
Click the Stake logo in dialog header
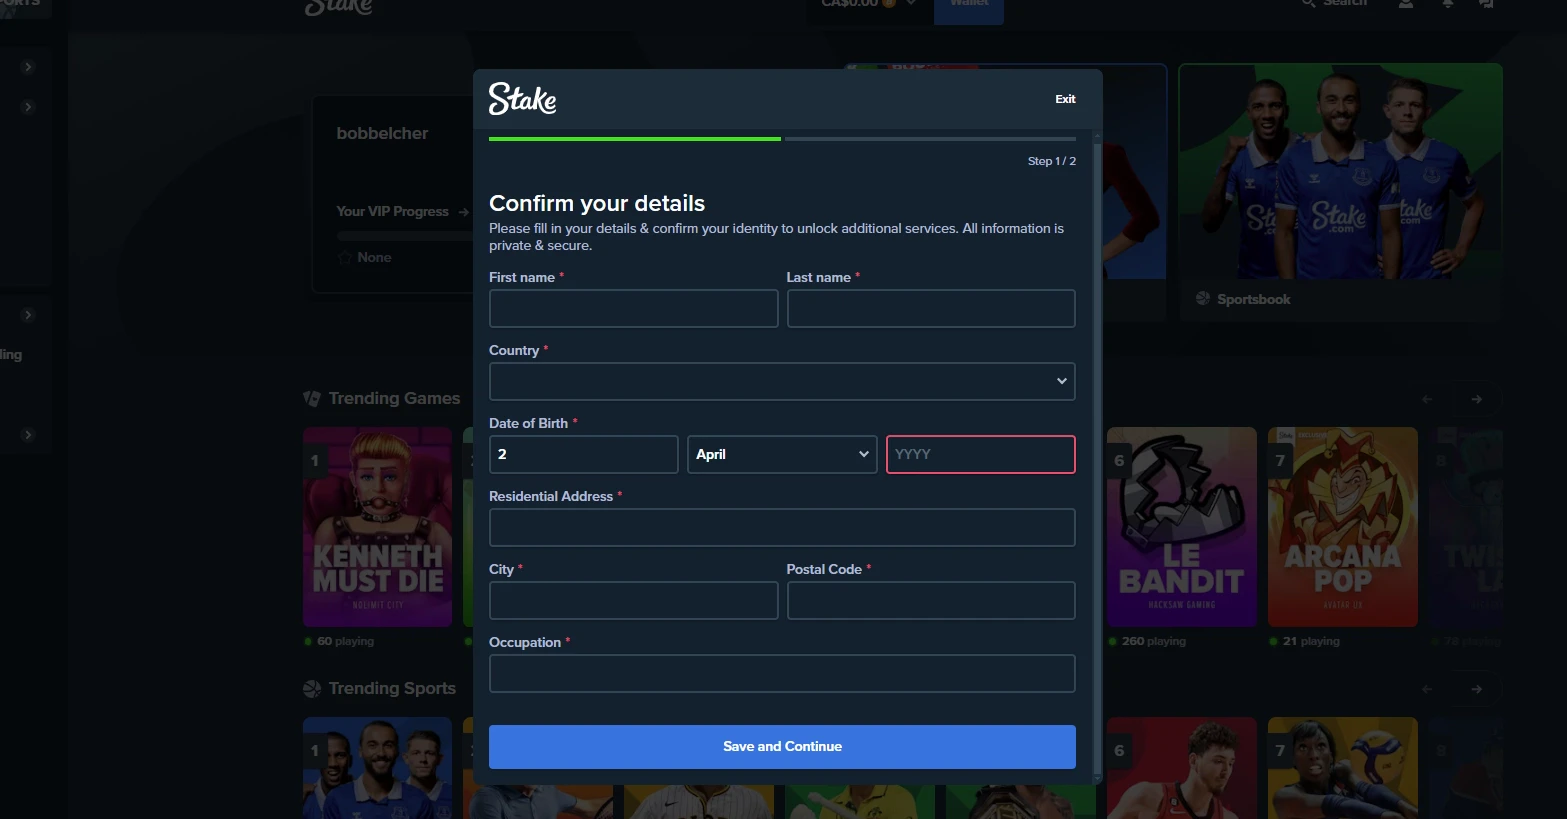522,99
